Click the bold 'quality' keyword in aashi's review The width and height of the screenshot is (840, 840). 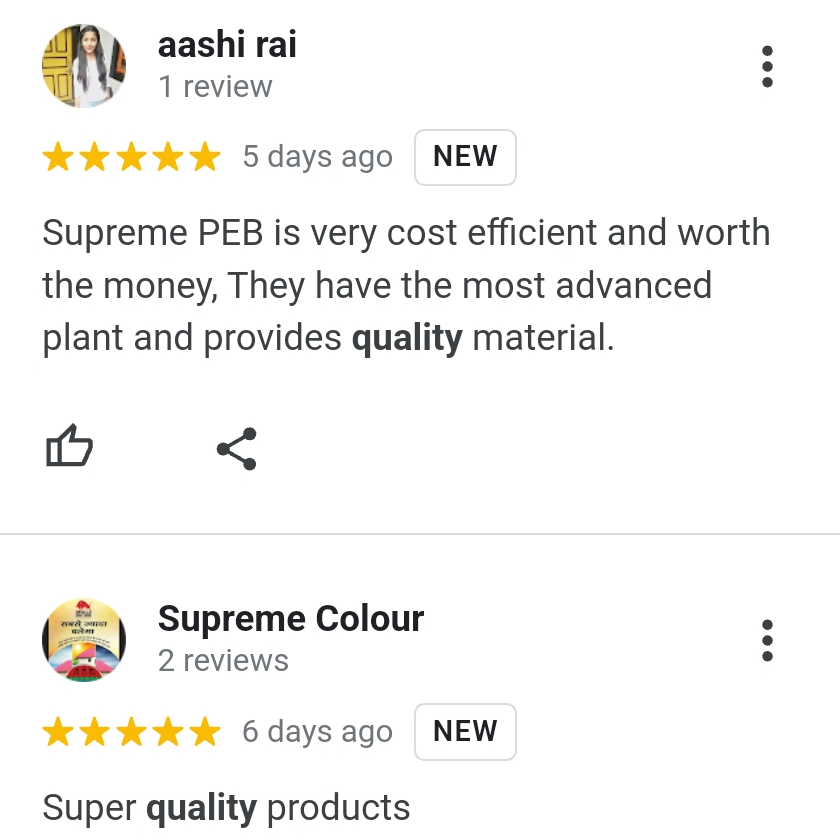pyautogui.click(x=407, y=339)
